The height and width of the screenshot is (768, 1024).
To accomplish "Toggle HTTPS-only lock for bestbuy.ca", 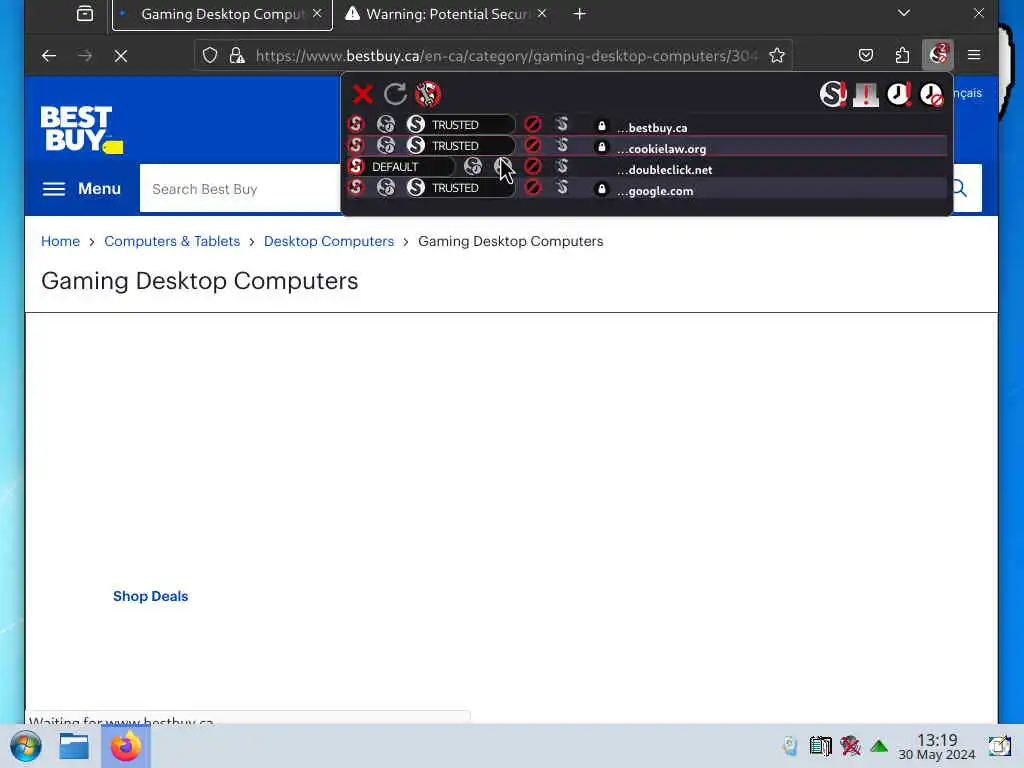I will pyautogui.click(x=601, y=125).
